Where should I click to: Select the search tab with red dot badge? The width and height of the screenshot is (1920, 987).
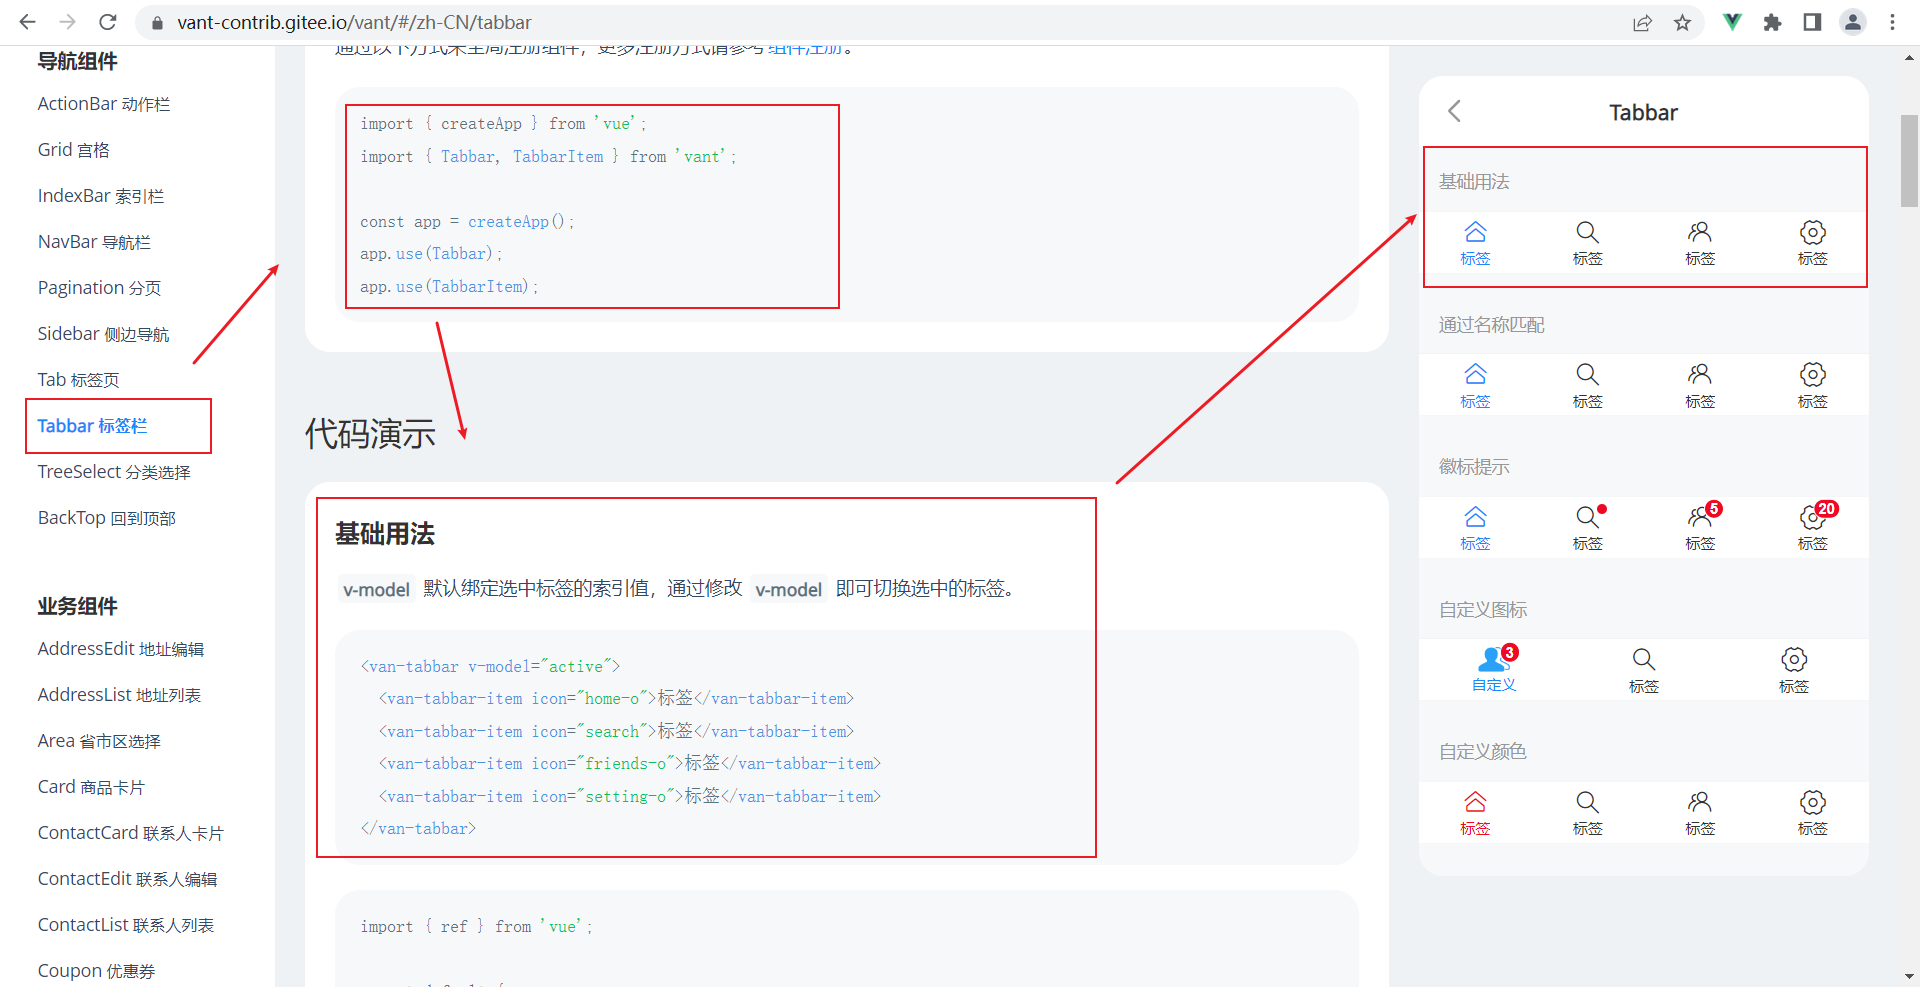(x=1587, y=528)
